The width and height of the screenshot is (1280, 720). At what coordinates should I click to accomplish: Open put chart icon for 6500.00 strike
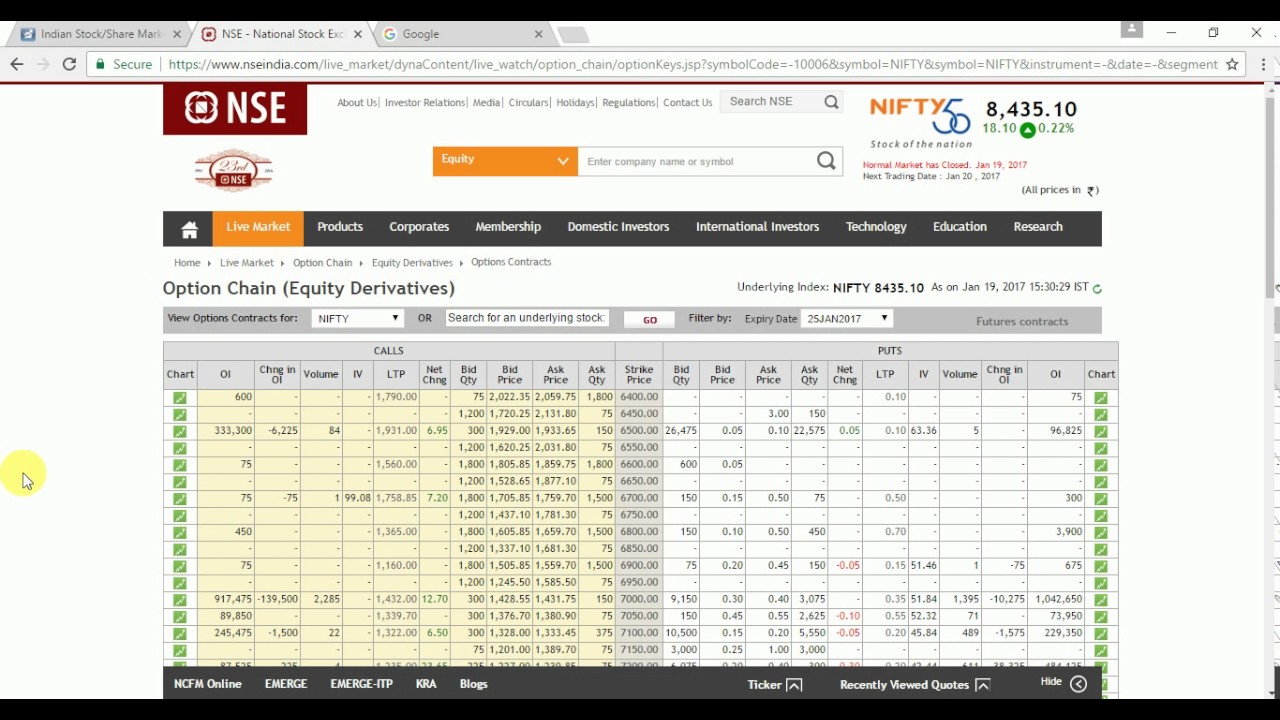pyautogui.click(x=1101, y=431)
